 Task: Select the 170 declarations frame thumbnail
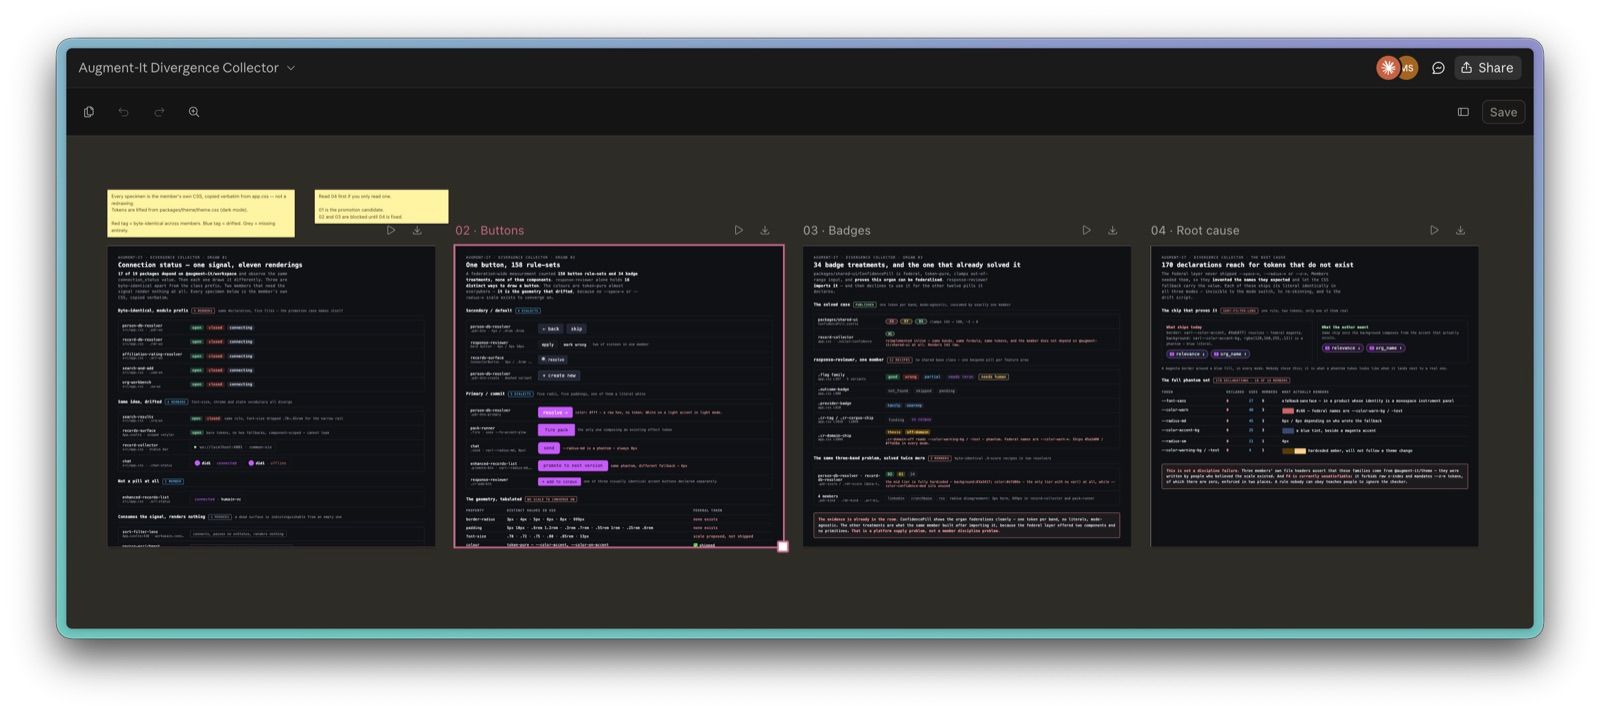1314,396
